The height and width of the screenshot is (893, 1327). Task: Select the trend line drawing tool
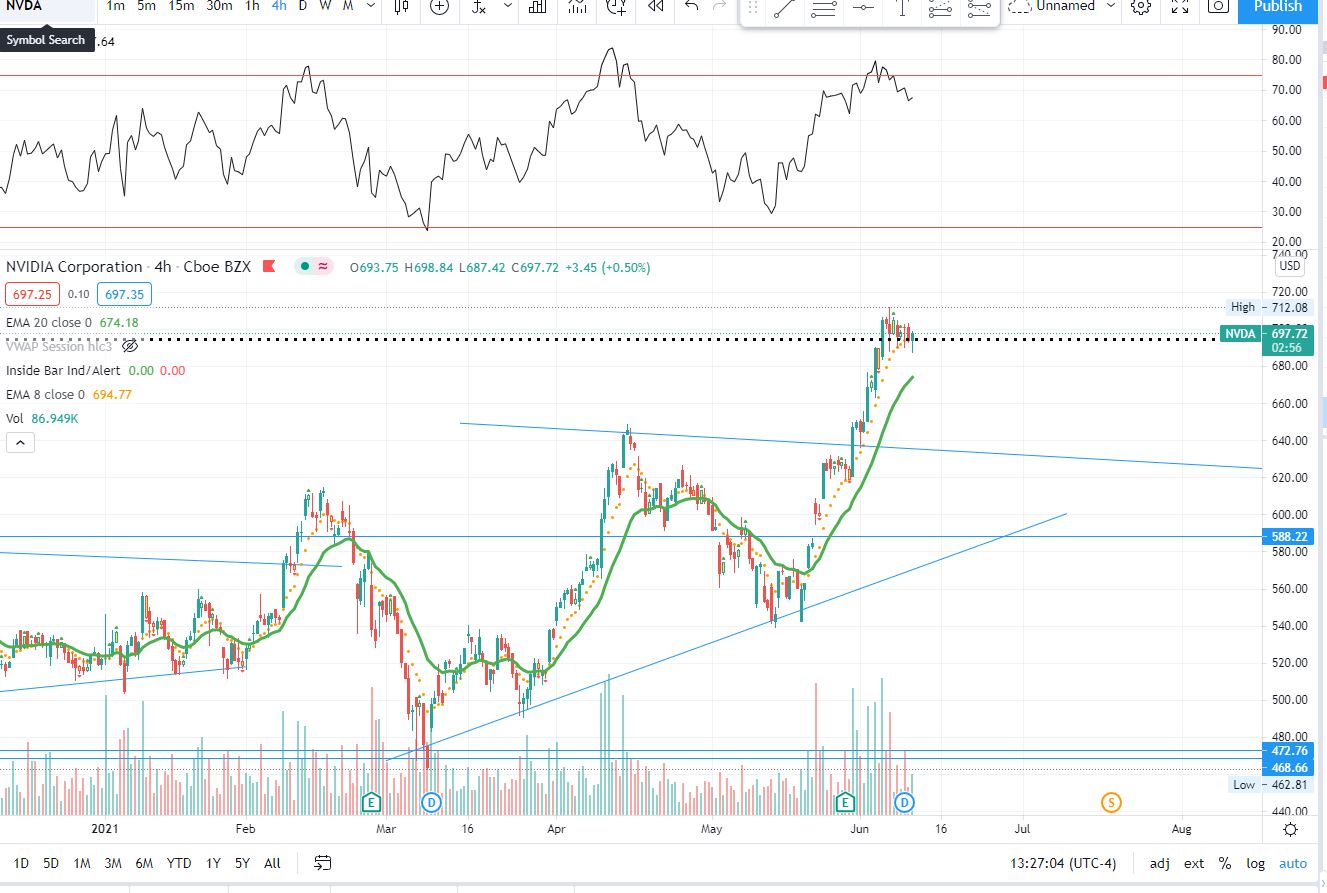785,7
